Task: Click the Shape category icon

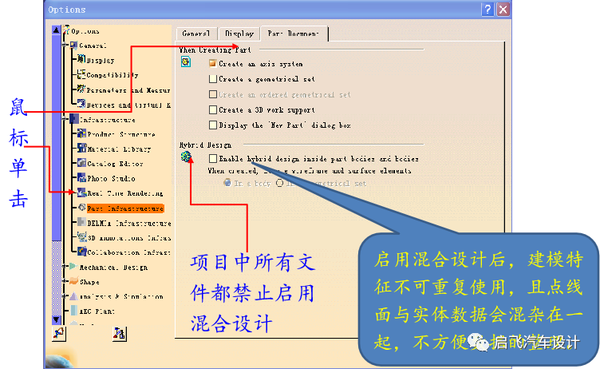Action: [73, 281]
